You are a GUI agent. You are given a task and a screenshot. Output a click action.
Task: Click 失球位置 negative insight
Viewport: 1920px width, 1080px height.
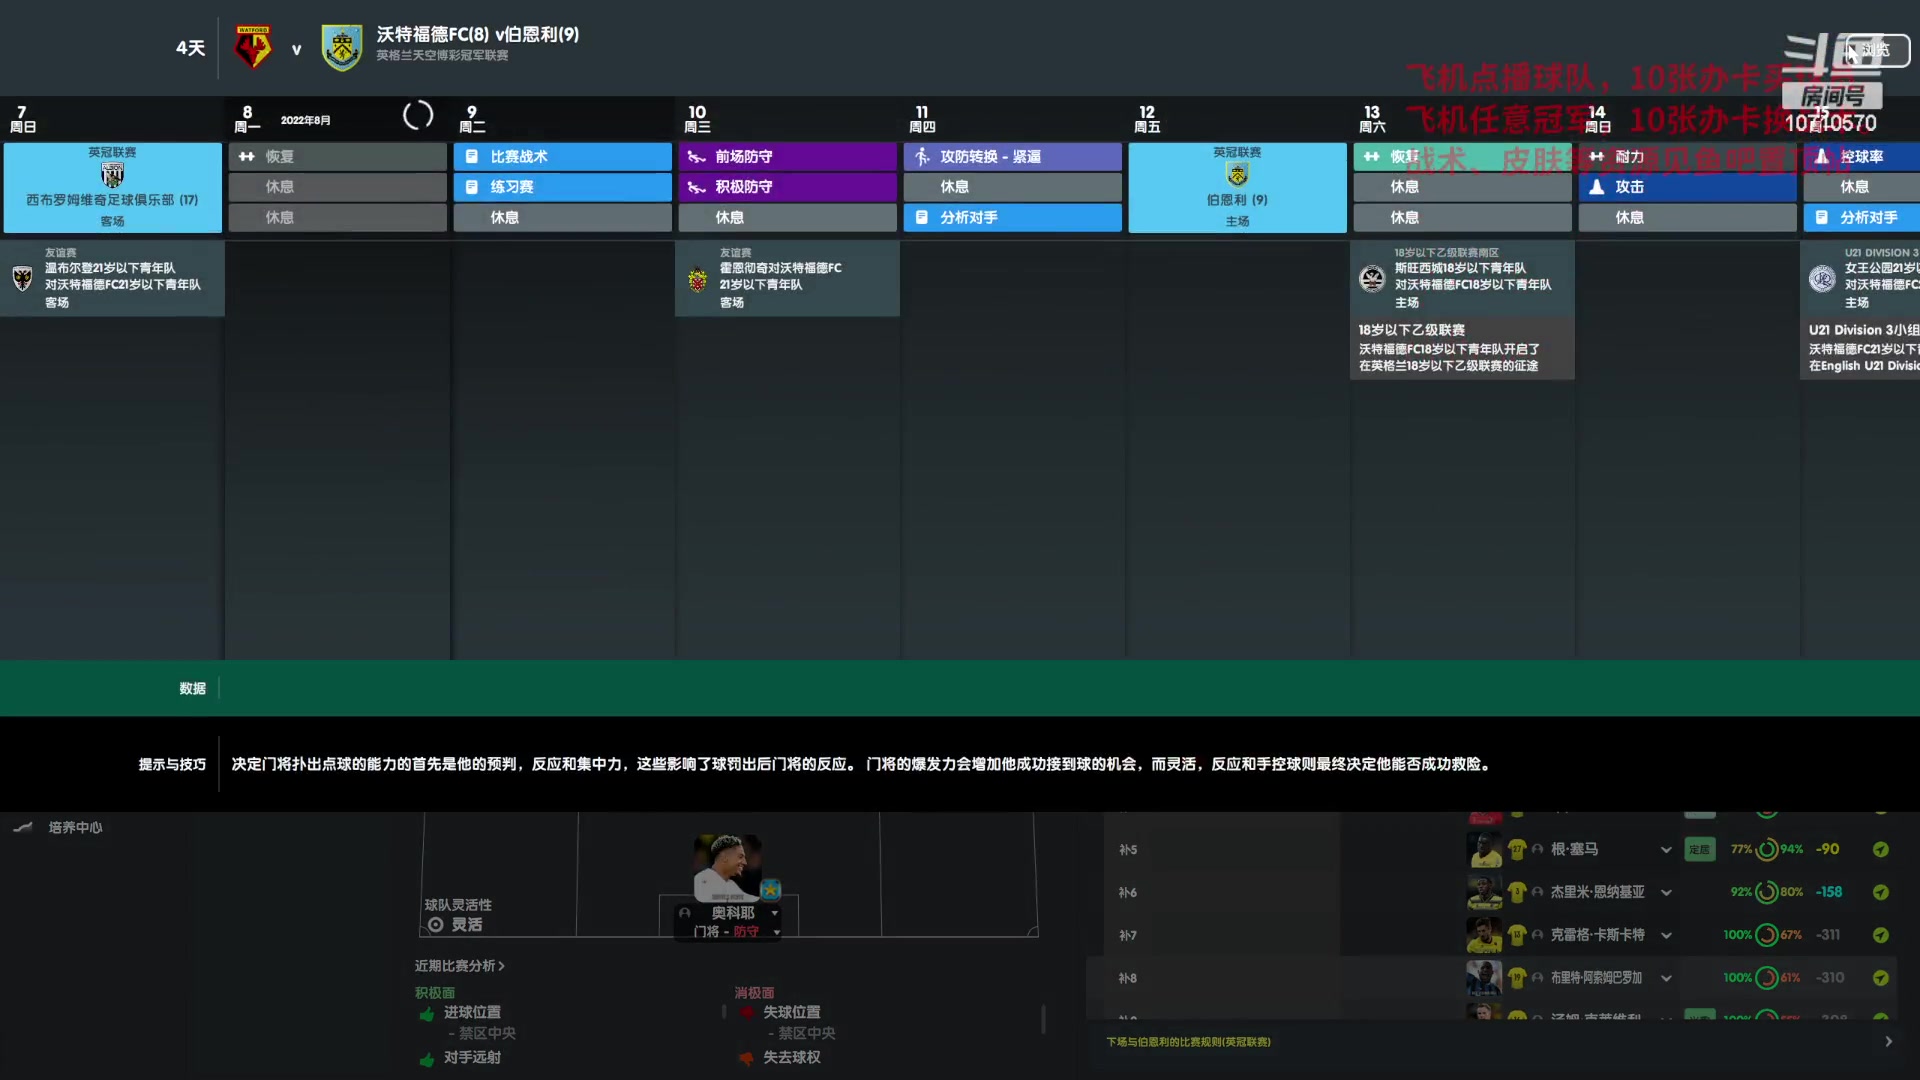[x=792, y=1012]
